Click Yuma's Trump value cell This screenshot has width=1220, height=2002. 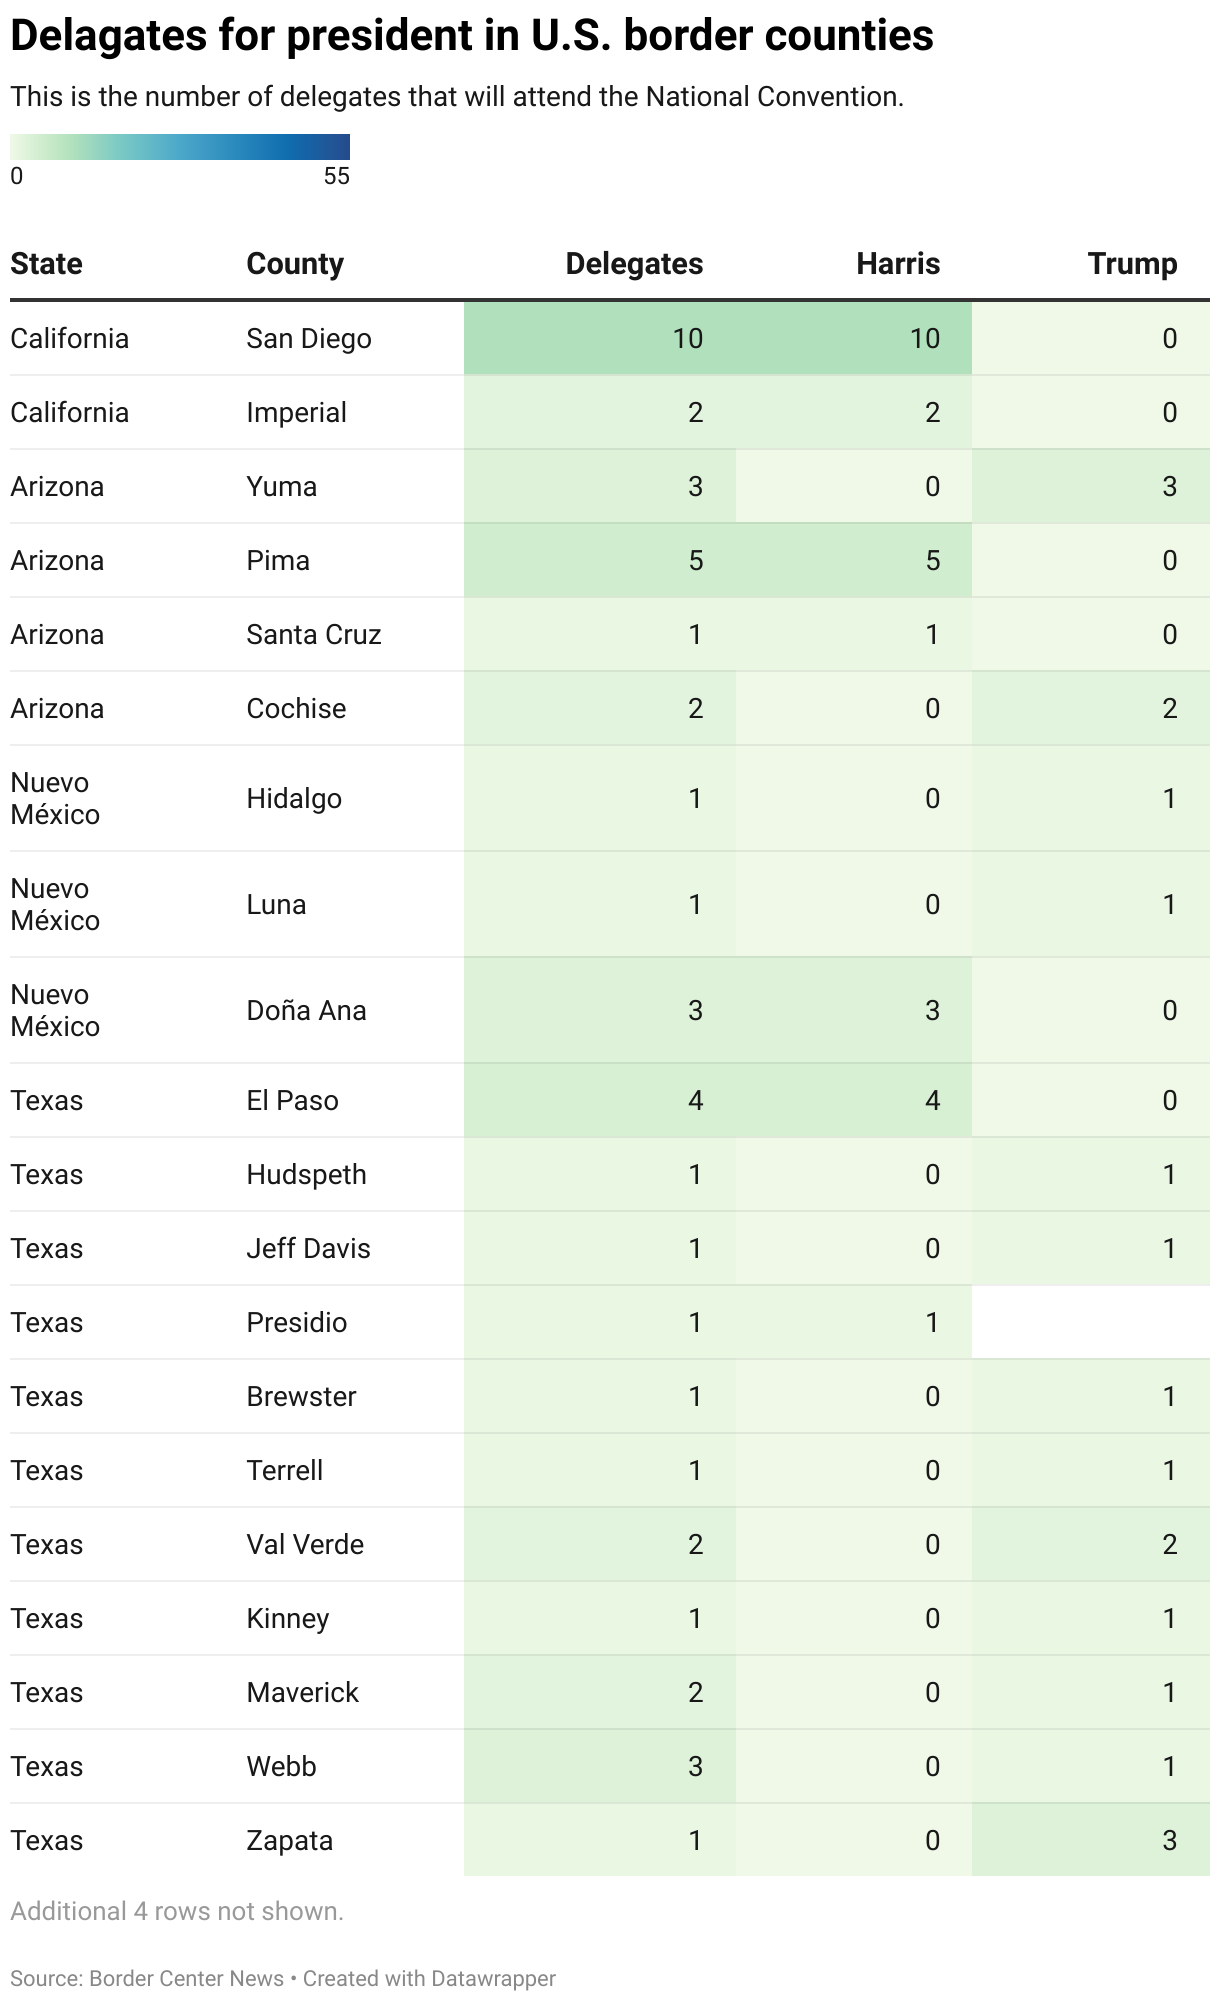[x=1091, y=486]
